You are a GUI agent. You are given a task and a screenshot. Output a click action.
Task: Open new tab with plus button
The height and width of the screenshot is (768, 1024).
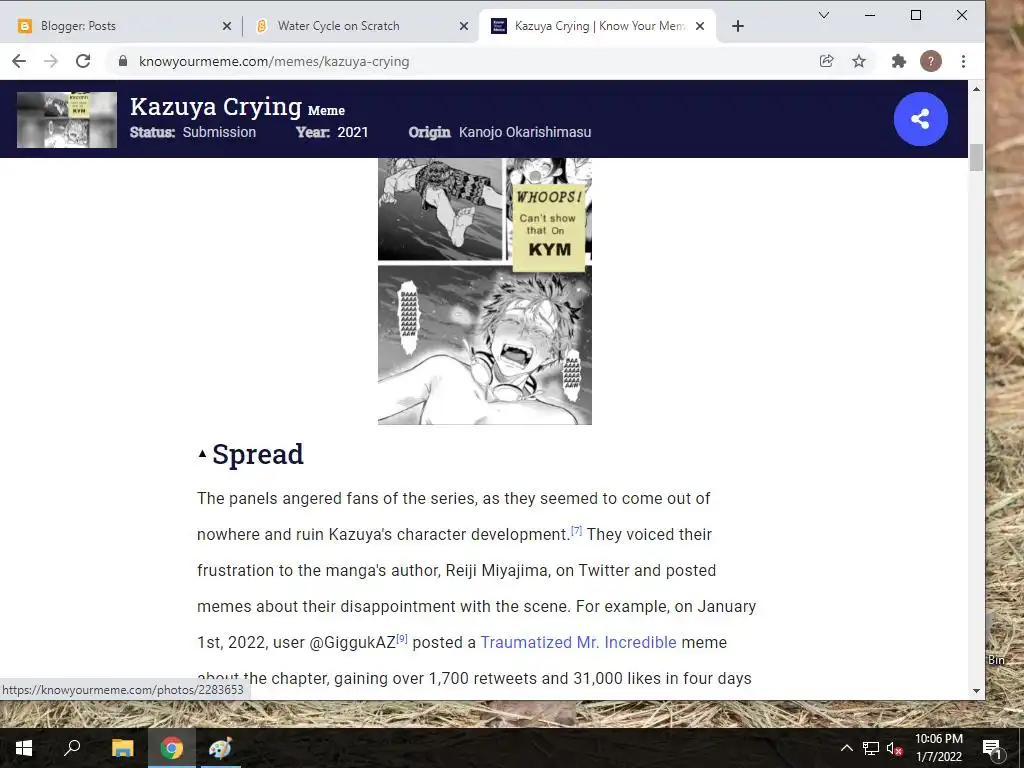click(x=737, y=26)
